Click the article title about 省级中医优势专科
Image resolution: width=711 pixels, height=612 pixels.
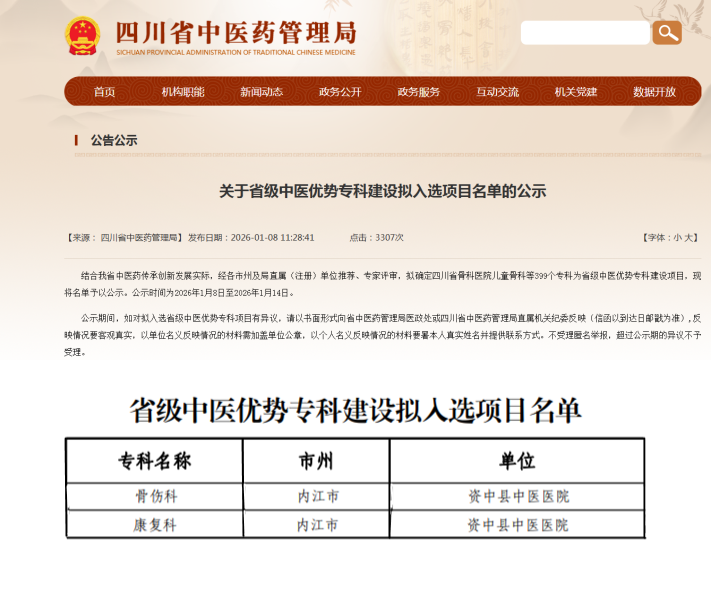382,191
